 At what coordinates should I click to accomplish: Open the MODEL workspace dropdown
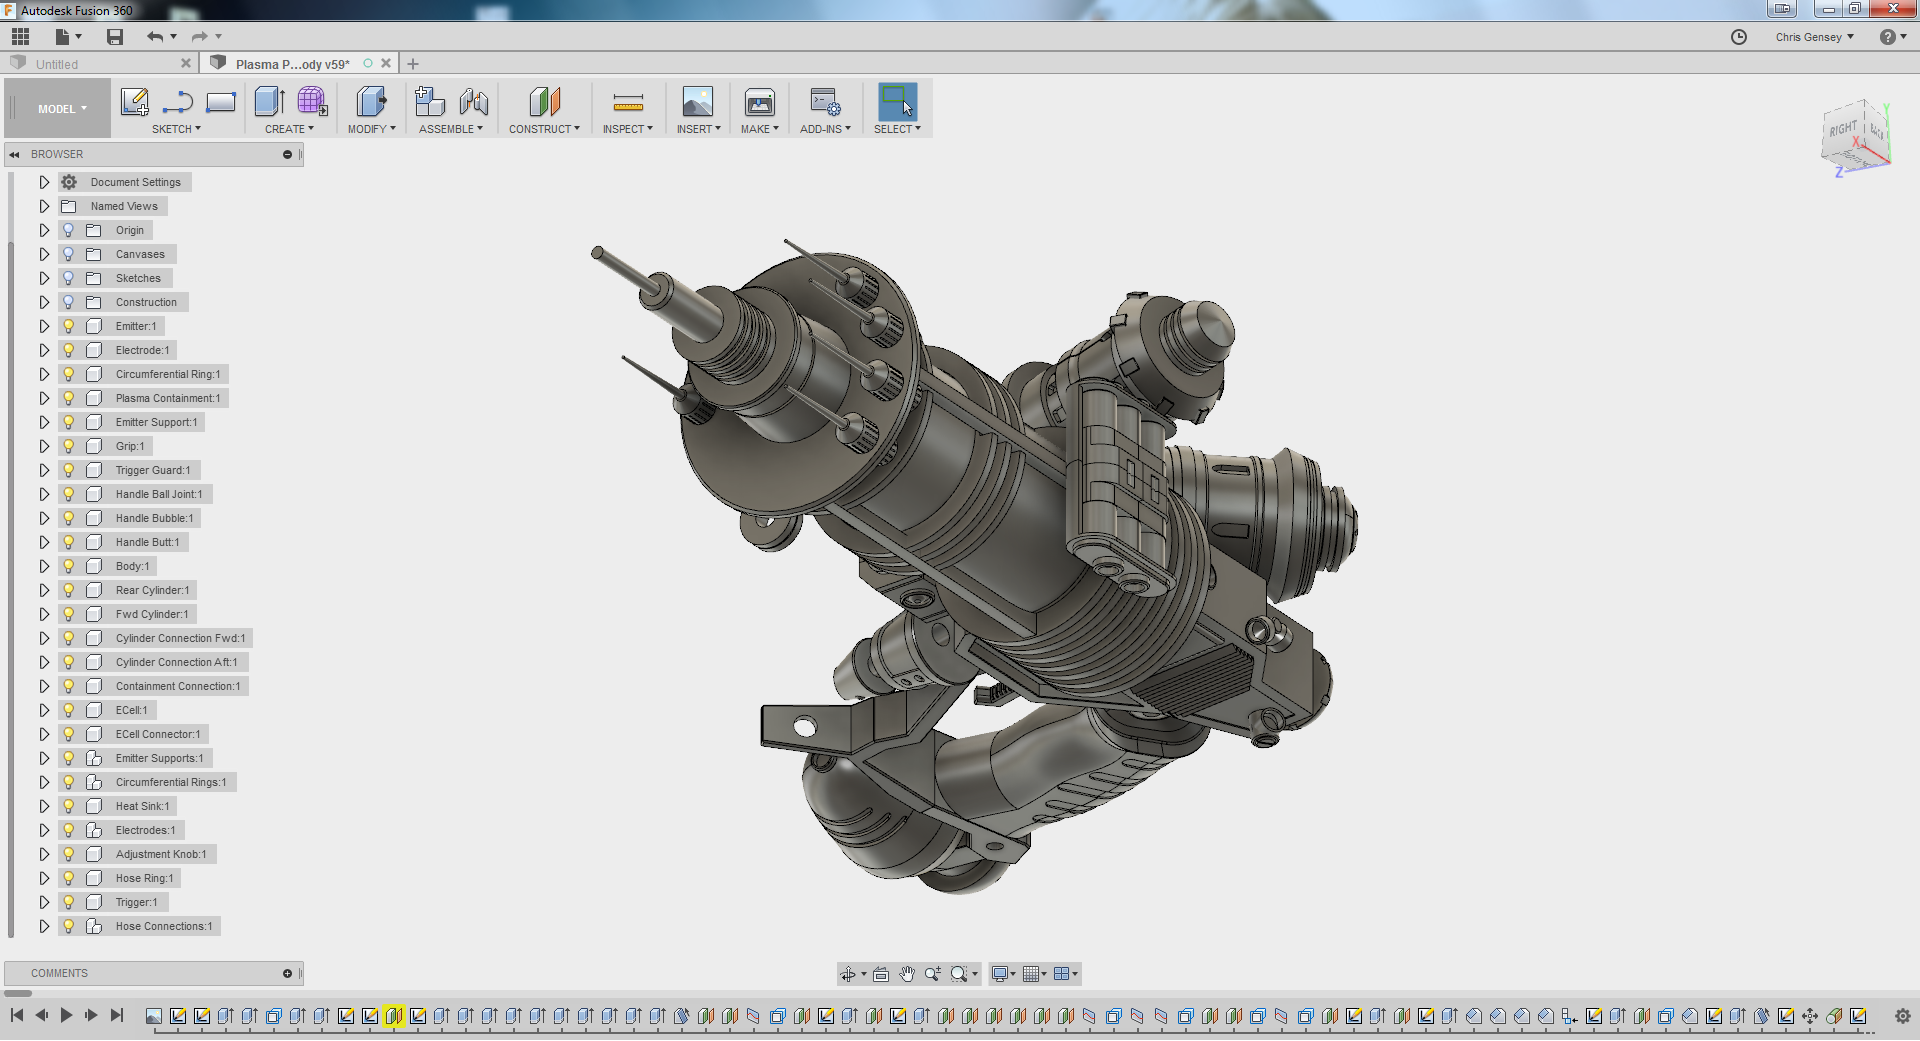[62, 109]
